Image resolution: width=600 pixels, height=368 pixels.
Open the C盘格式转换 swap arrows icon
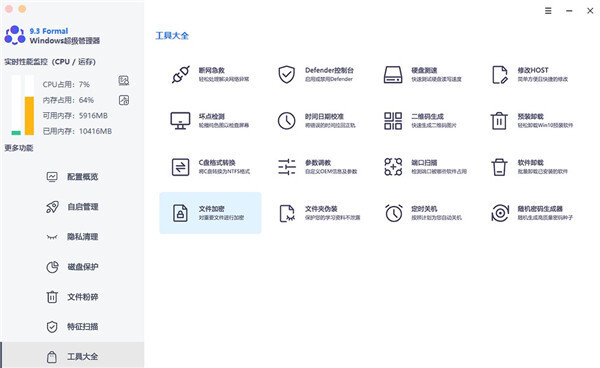pyautogui.click(x=180, y=167)
